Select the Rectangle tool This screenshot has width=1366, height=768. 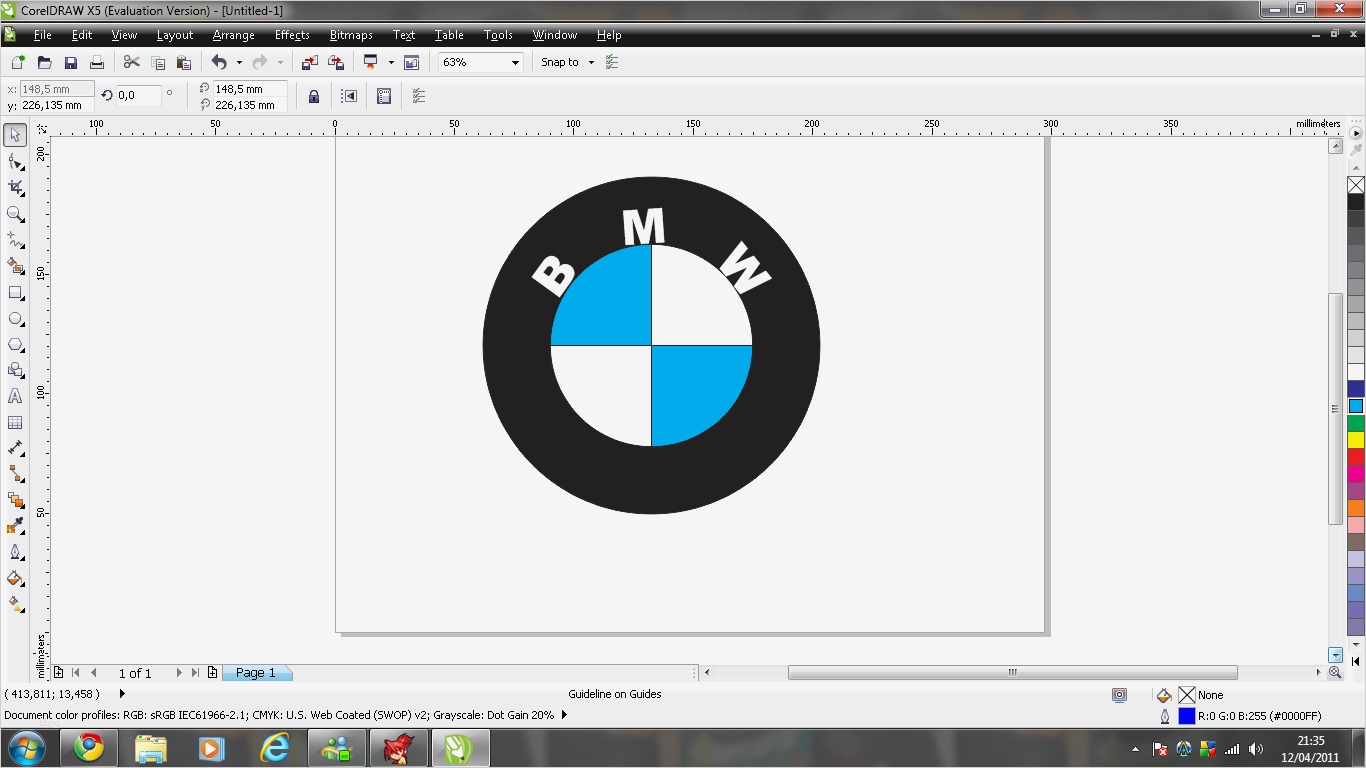(15, 292)
